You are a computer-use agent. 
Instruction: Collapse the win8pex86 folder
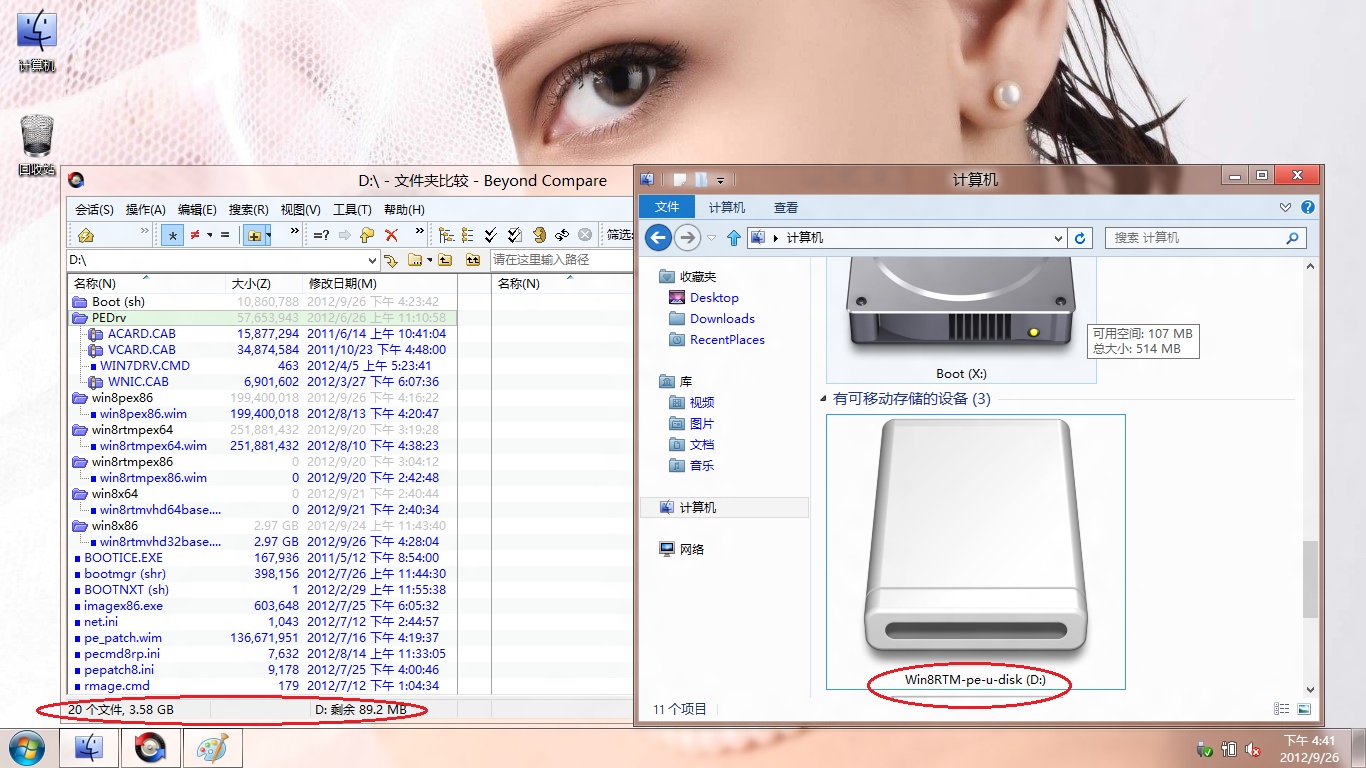tap(79, 398)
